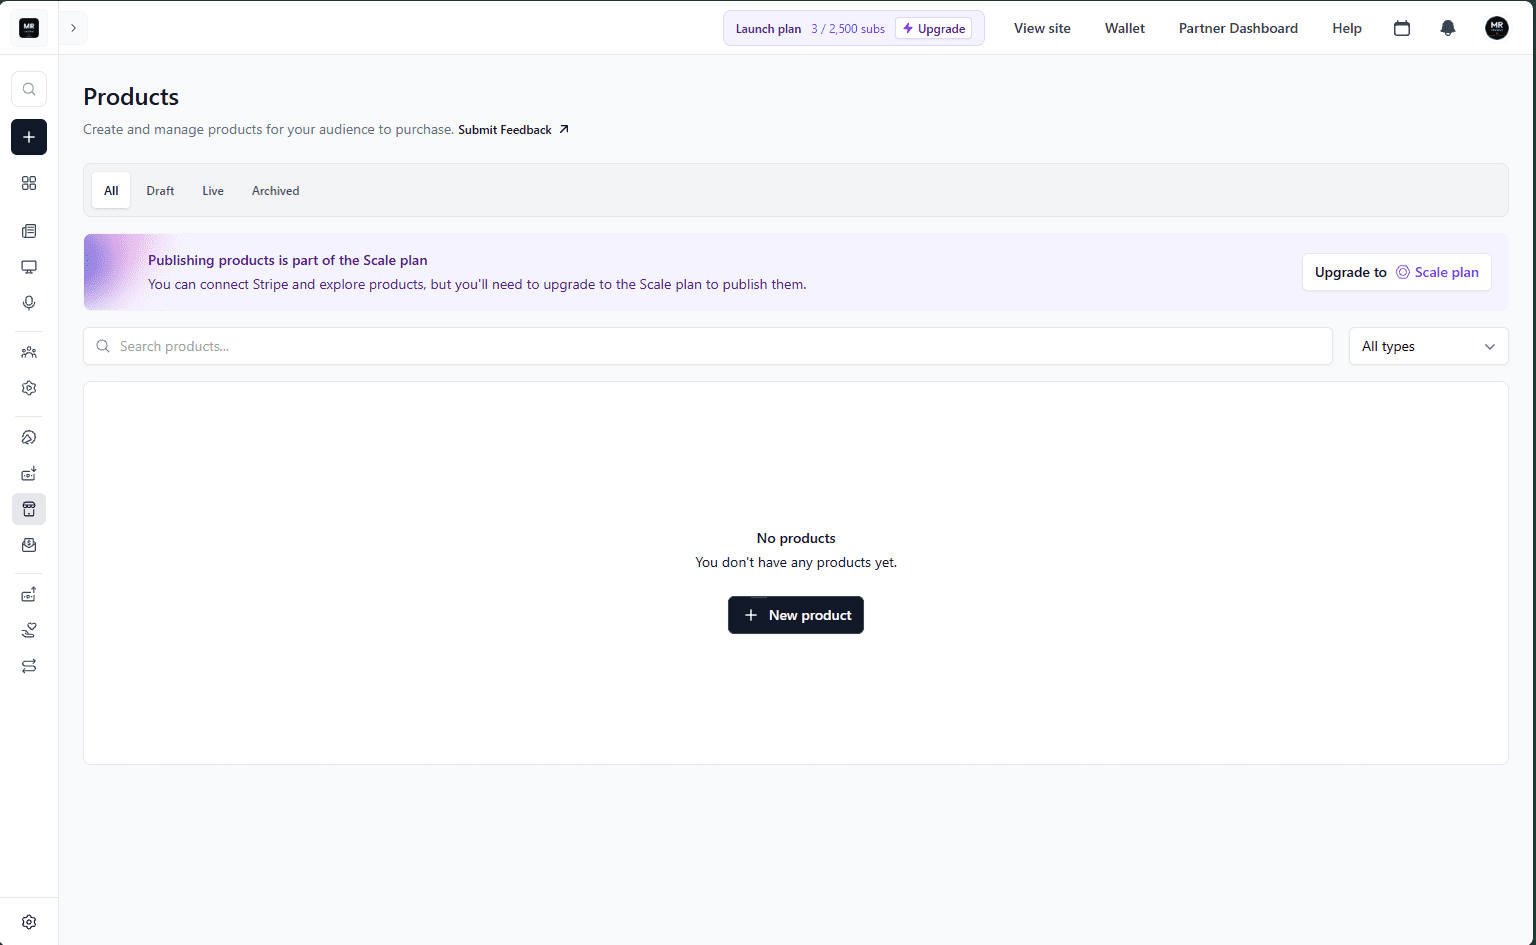Click the Launch plan label

768,29
